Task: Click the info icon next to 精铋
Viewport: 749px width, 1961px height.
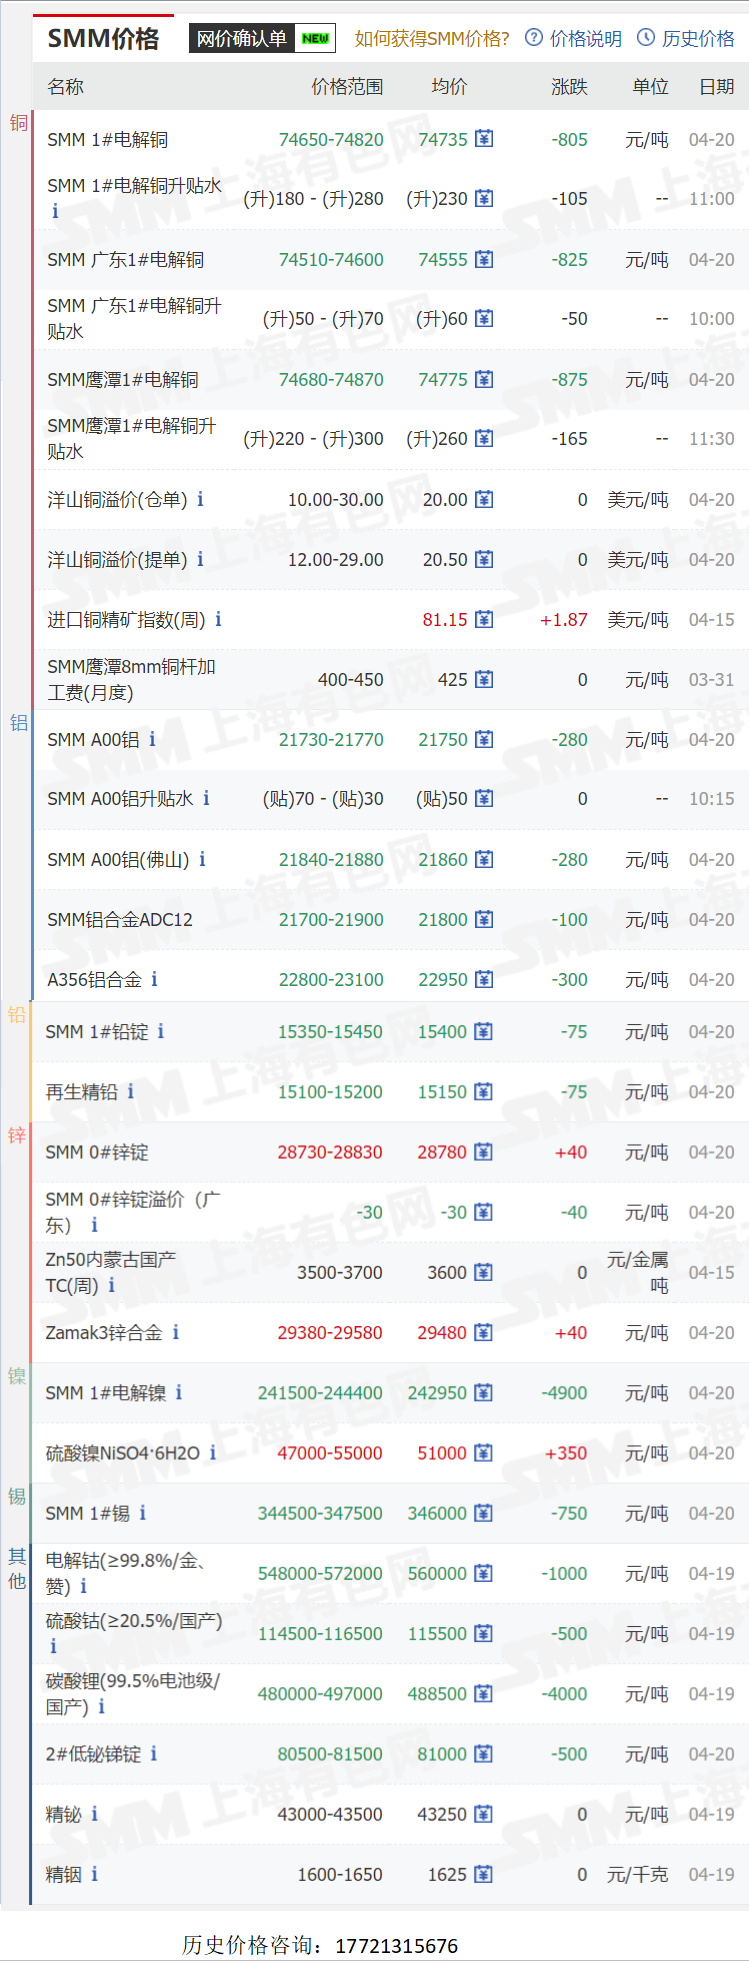Action: pyautogui.click(x=94, y=1814)
